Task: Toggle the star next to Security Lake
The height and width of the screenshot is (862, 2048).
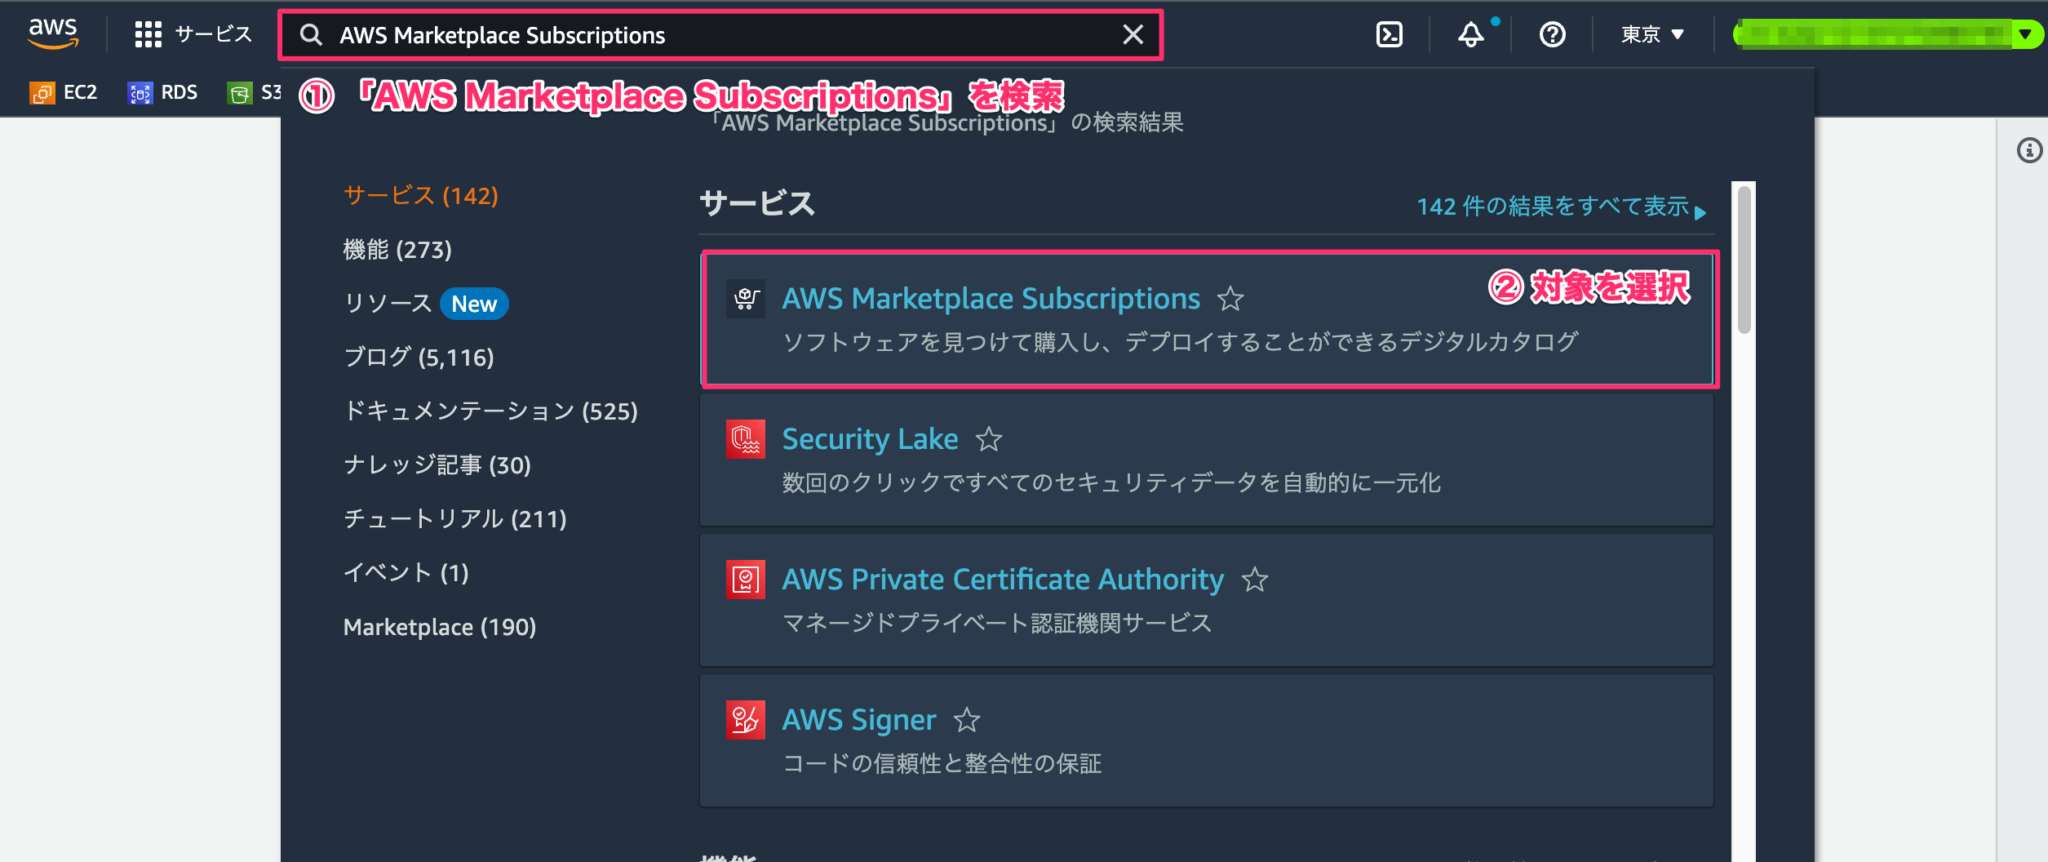Action: click(x=990, y=439)
